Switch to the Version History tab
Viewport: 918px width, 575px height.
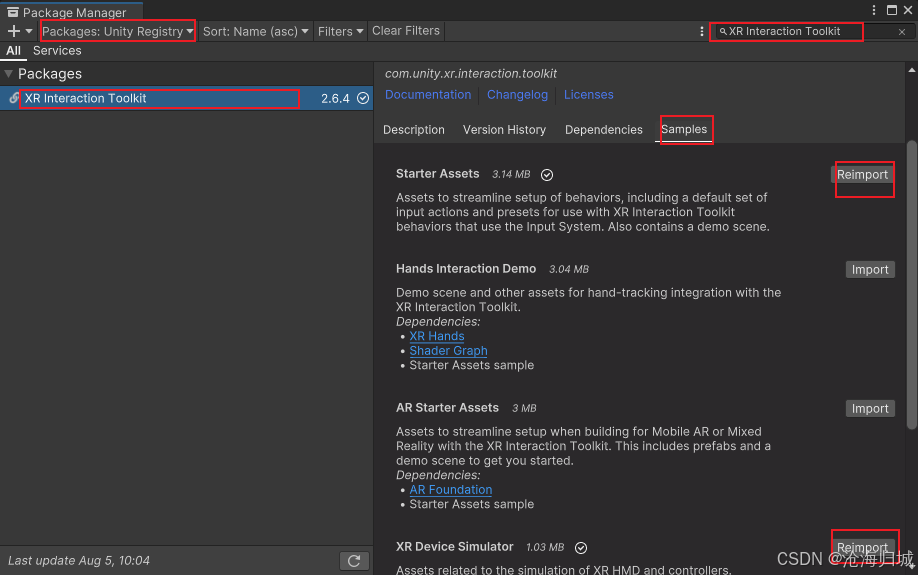click(x=504, y=130)
